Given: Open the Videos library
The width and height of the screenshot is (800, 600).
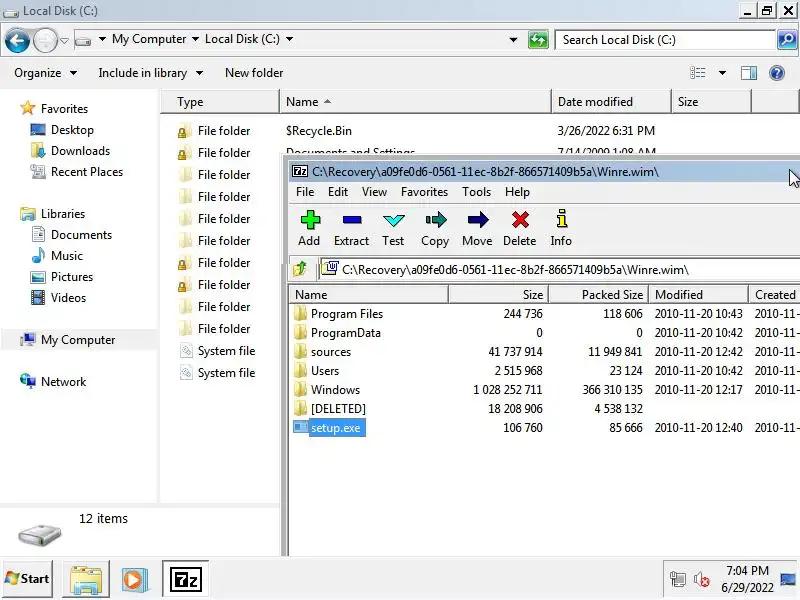Looking at the screenshot, I should pos(58,297).
